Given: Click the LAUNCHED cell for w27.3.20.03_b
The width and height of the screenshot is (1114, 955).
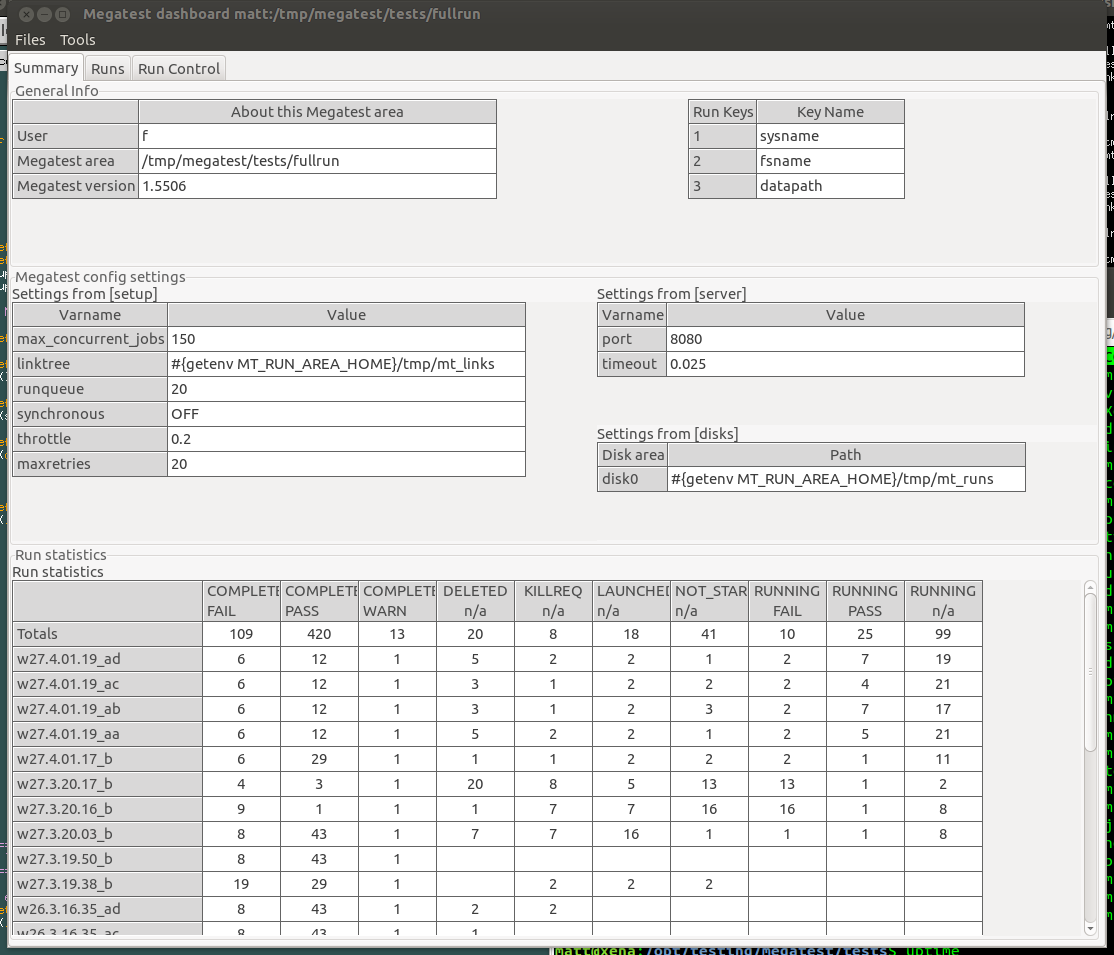Looking at the screenshot, I should (632, 833).
